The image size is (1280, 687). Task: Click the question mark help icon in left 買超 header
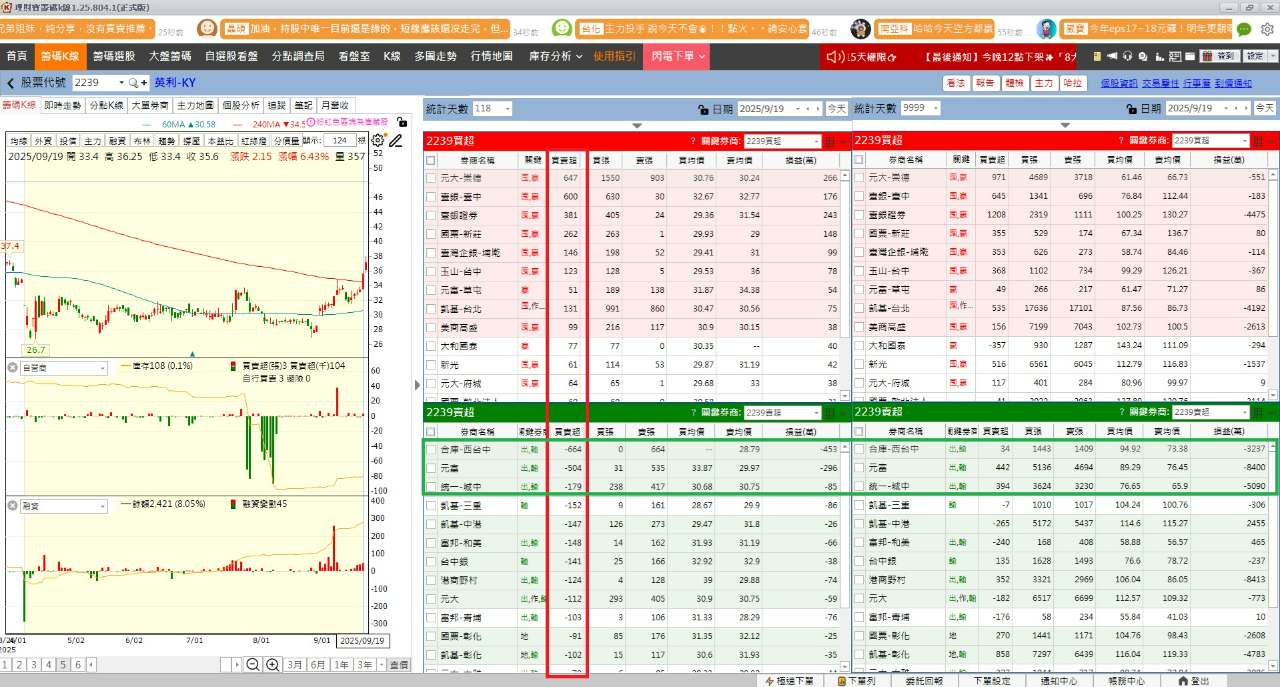pos(692,141)
